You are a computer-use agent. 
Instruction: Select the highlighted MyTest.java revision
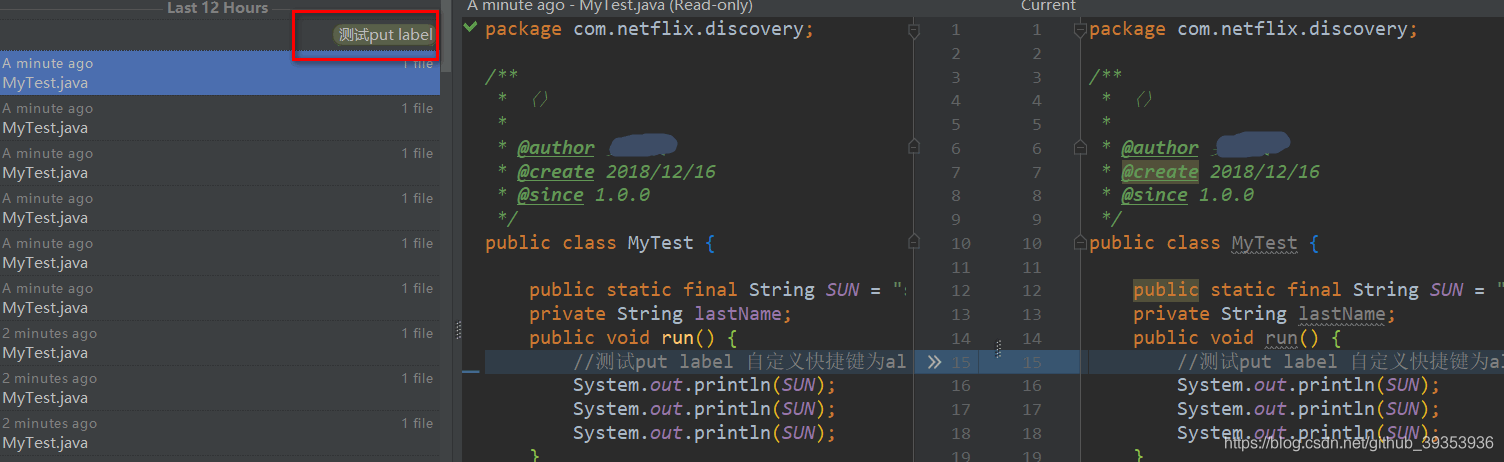pyautogui.click(x=220, y=73)
